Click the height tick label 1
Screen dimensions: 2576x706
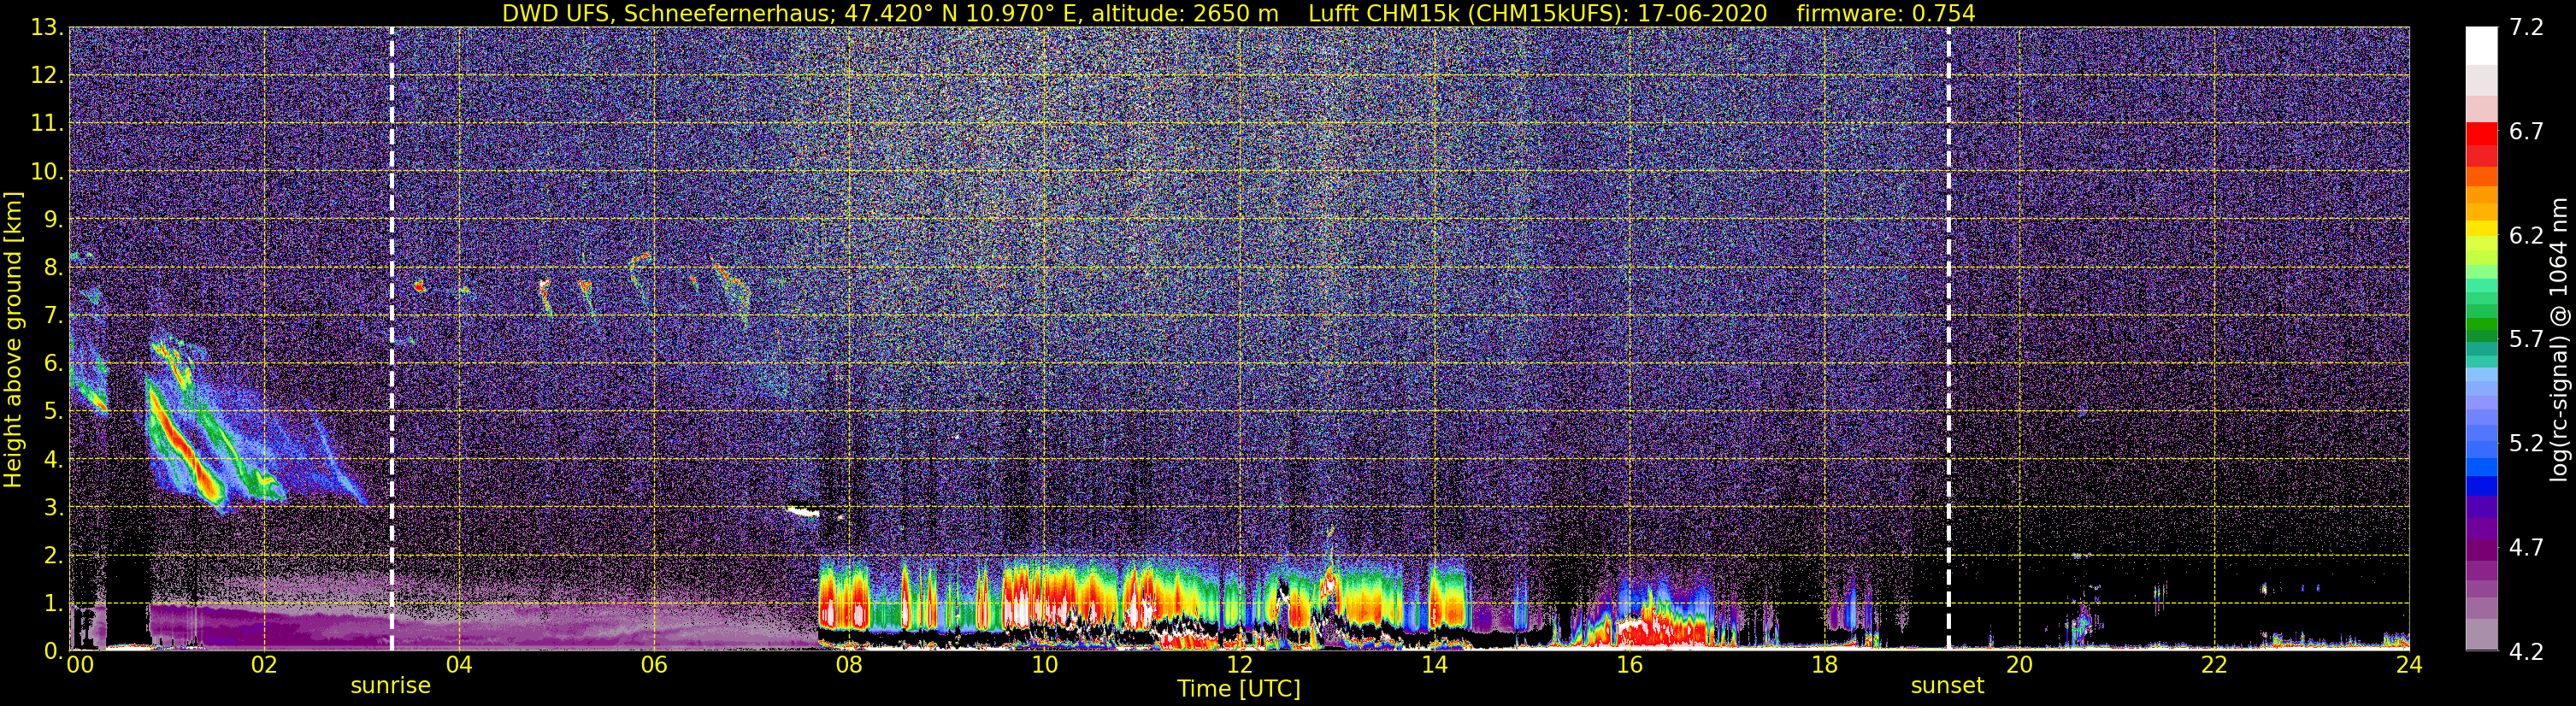[x=53, y=604]
